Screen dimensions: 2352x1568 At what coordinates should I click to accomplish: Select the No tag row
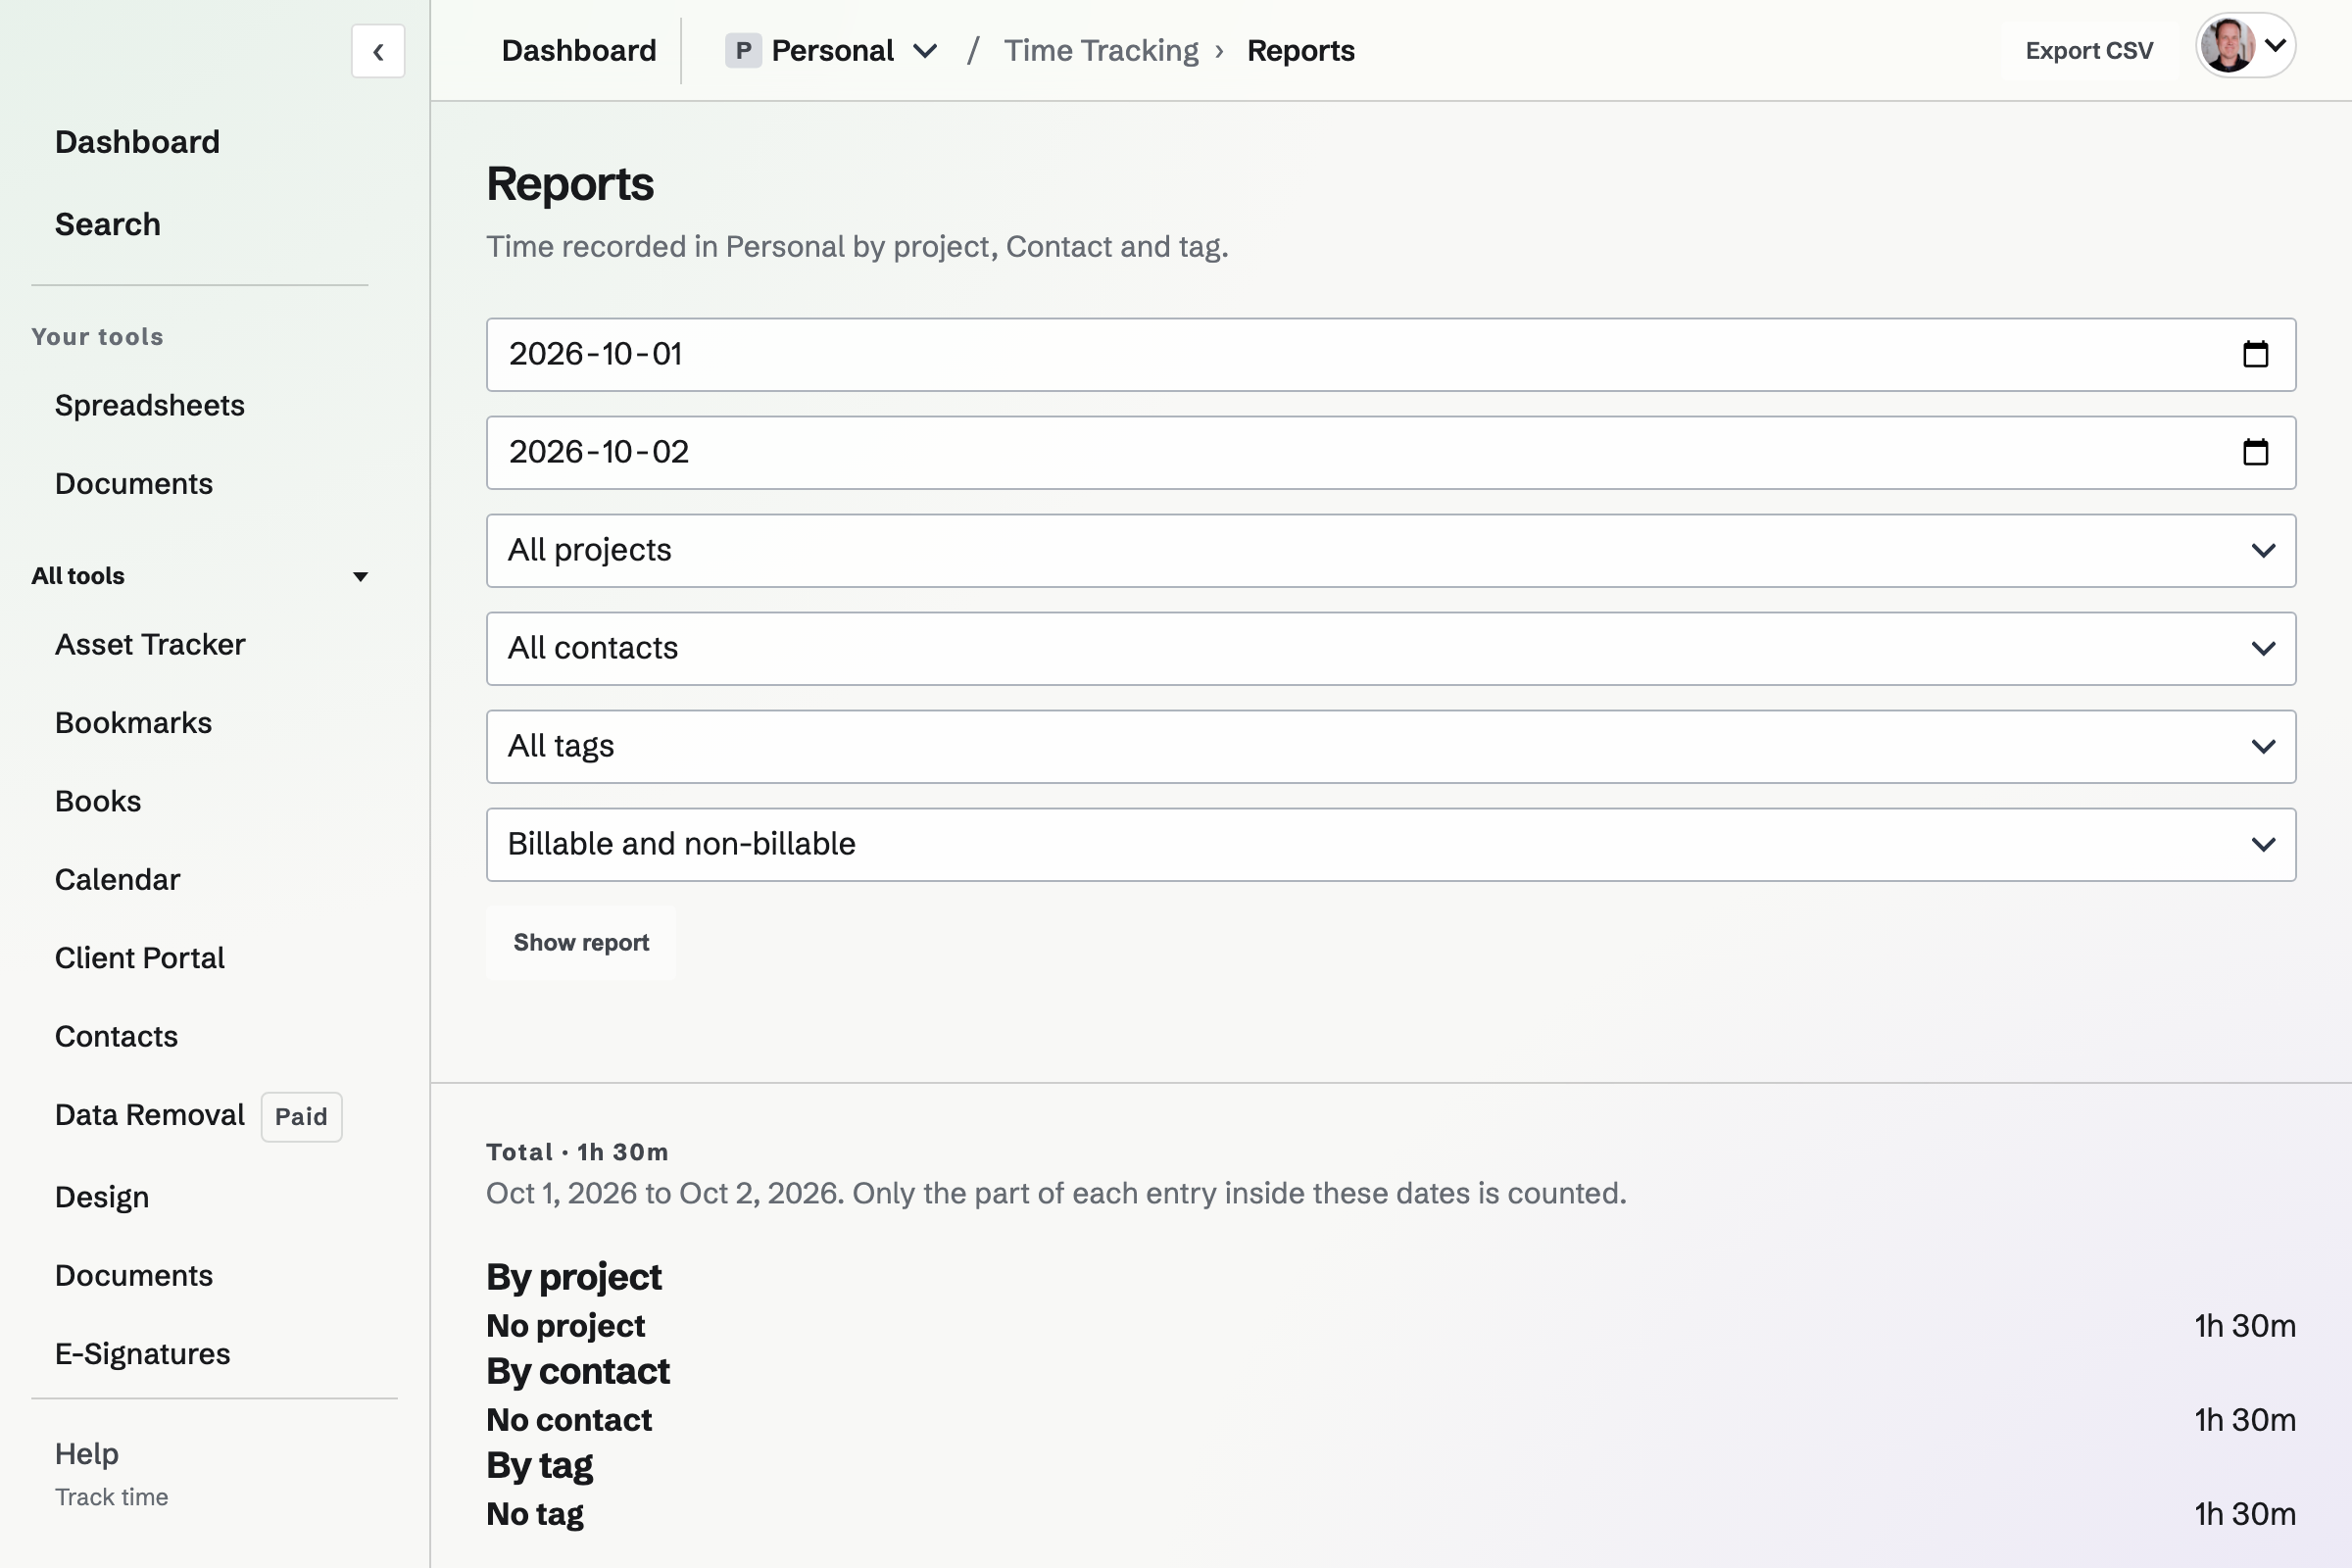(1391, 1514)
